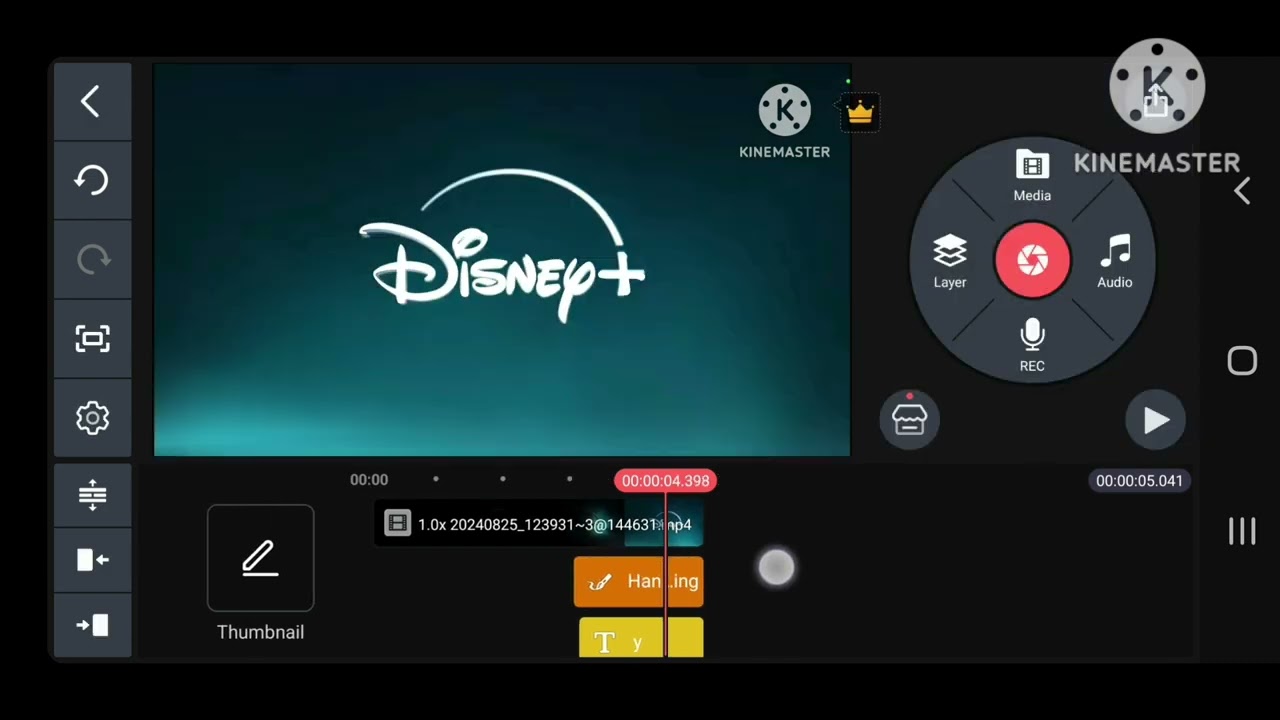Redo the last undone edit
The image size is (1280, 720).
point(92,259)
